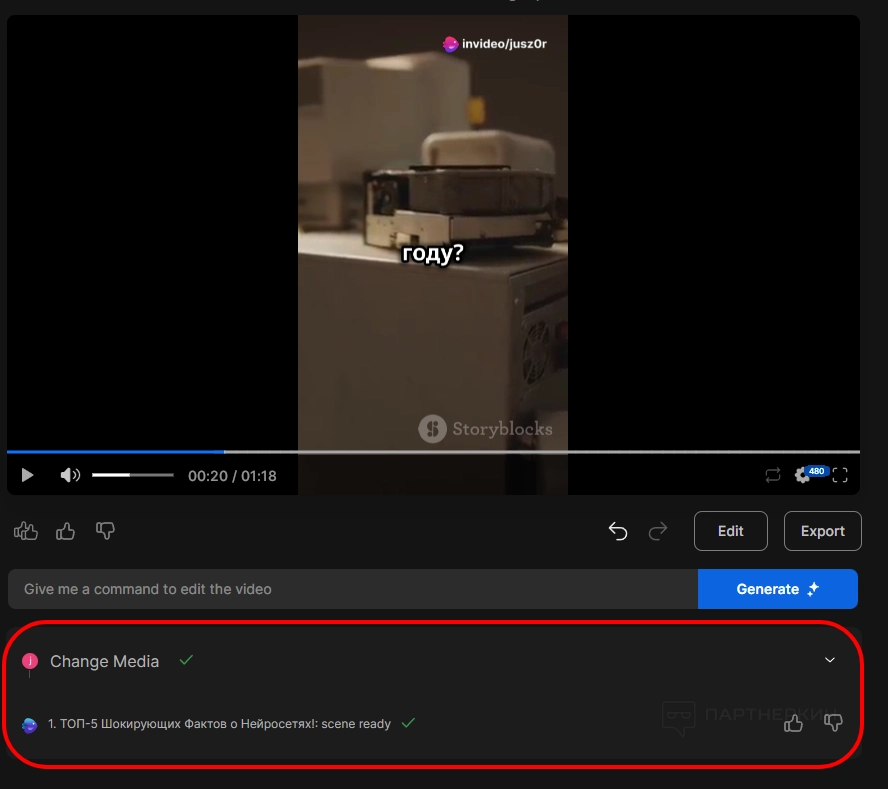The image size is (888, 789).
Task: Click the Generate button
Action: click(778, 589)
